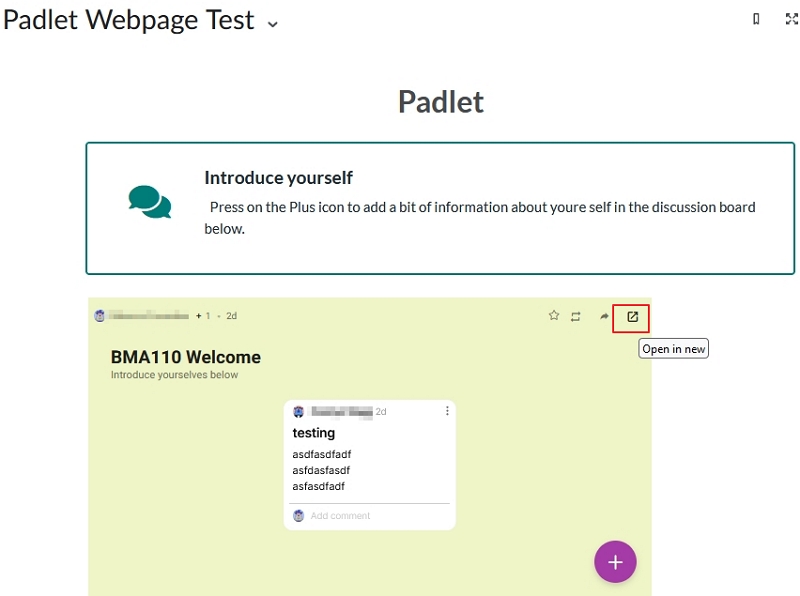Screen dimensions: 800x596
Task: Expand the Padlet Webpage Test title dropdown
Action: pos(273,24)
